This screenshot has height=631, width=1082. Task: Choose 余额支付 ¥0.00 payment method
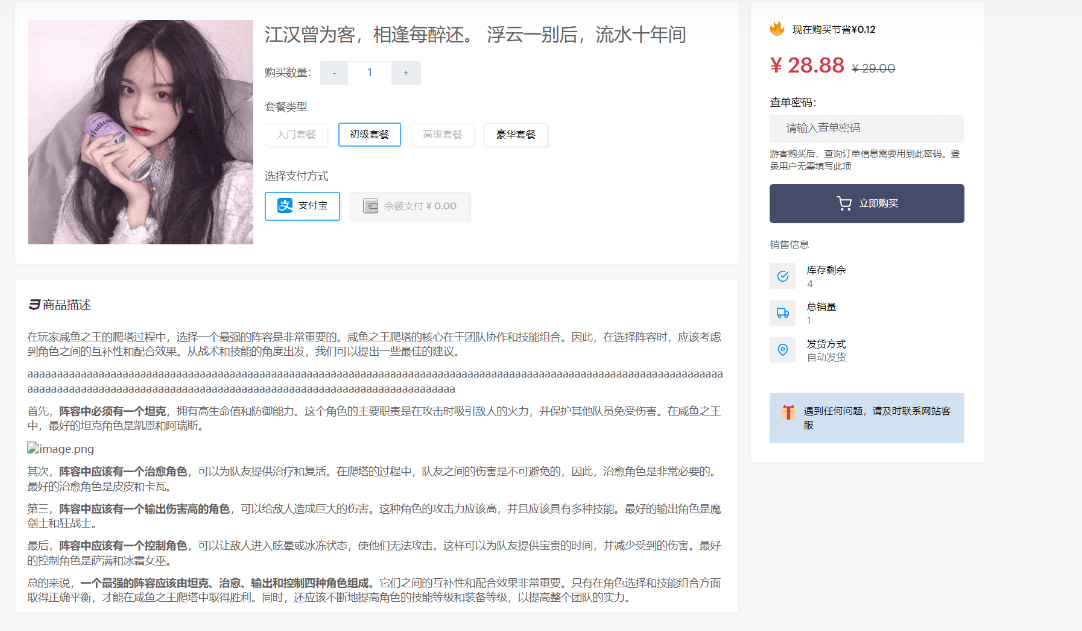pos(410,206)
